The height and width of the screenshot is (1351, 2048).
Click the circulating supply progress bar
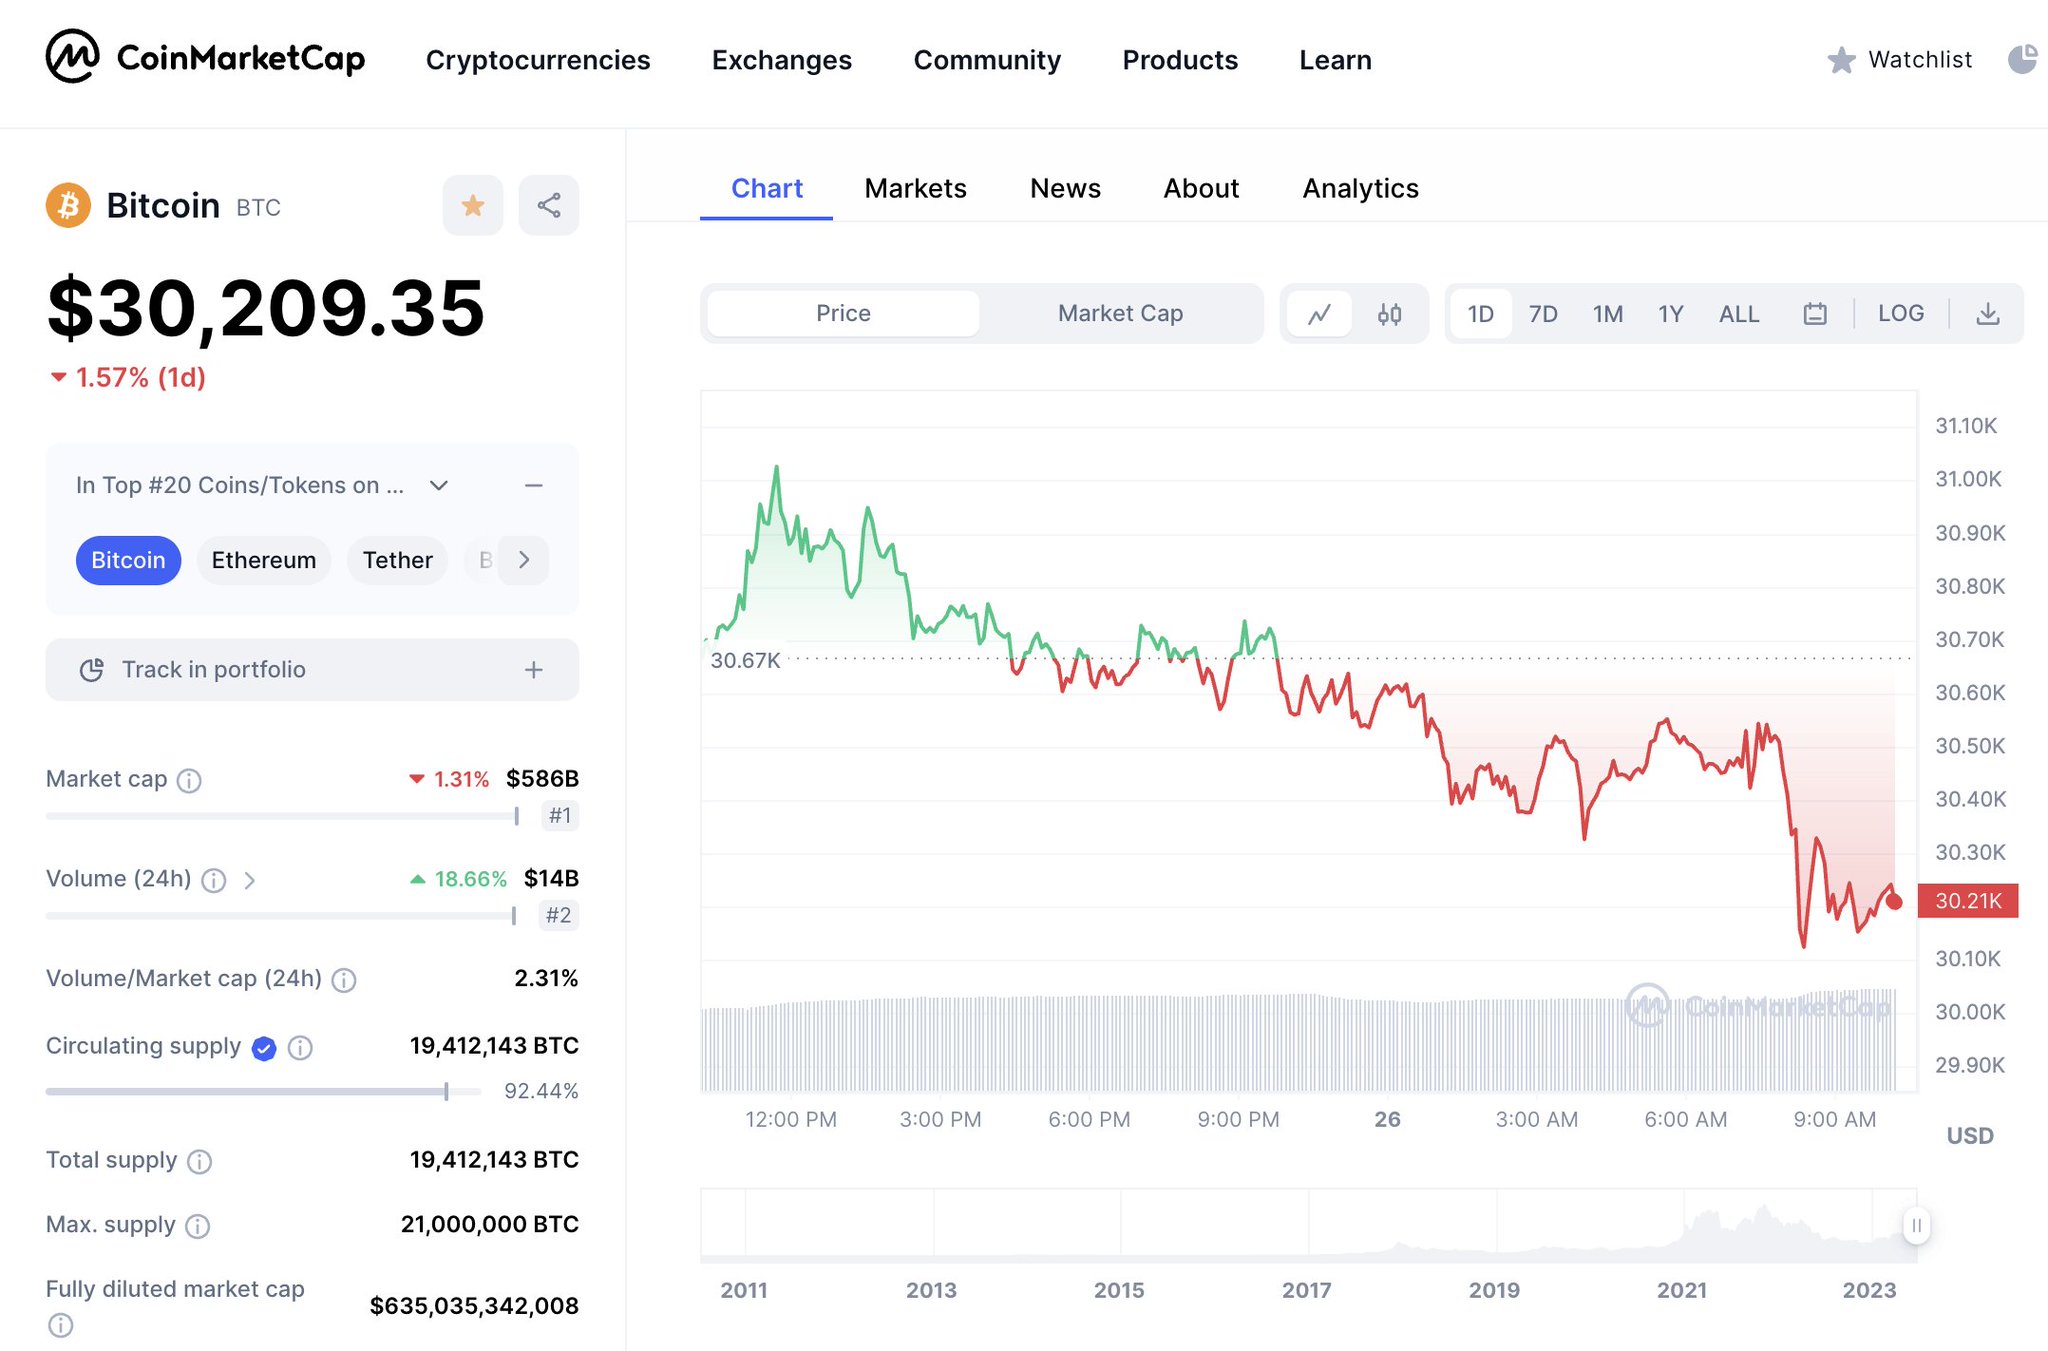(x=264, y=1091)
